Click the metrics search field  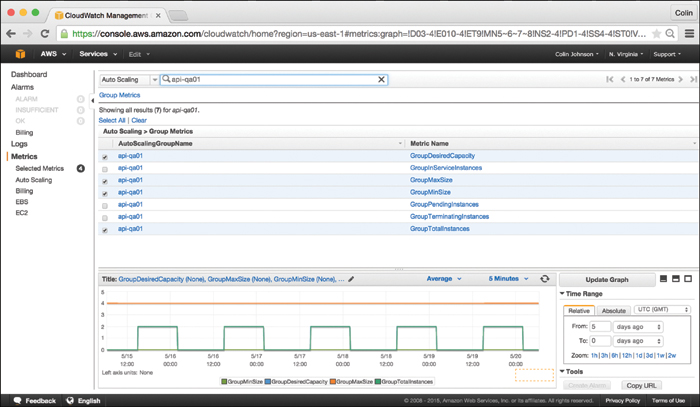[274, 79]
